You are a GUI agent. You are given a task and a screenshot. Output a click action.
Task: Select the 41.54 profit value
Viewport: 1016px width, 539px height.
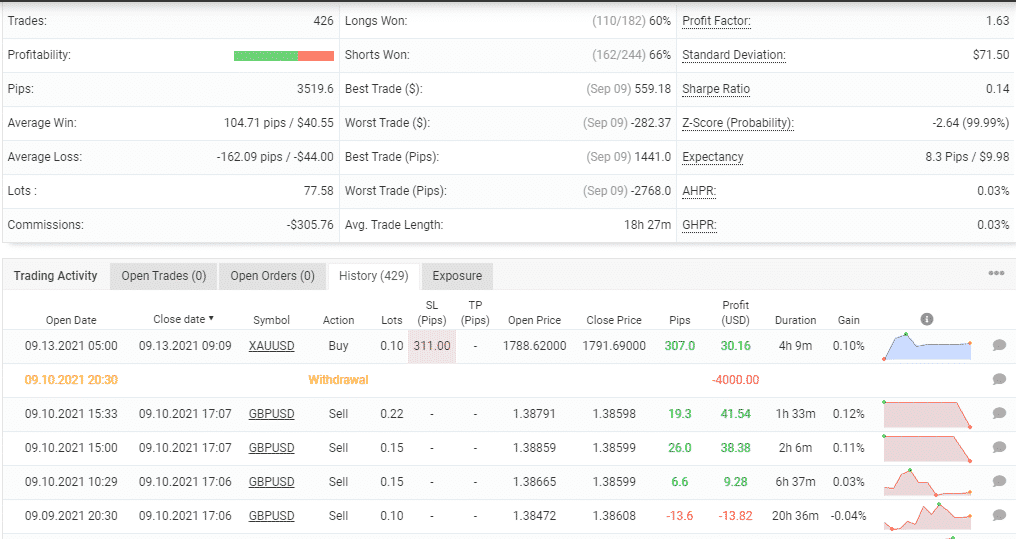click(735, 414)
